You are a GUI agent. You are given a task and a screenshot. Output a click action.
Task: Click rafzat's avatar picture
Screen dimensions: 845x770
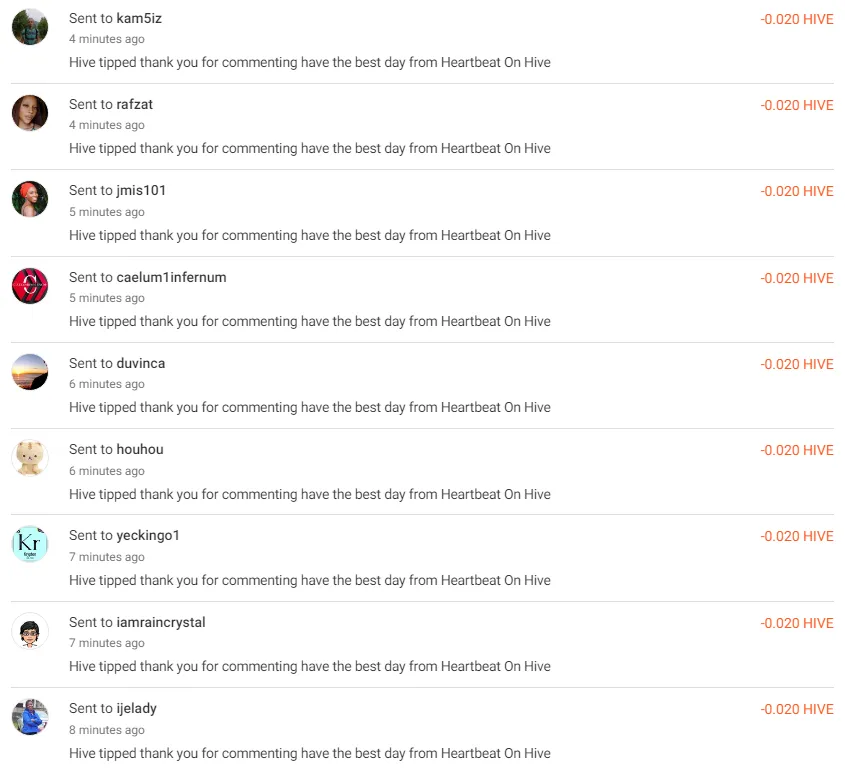click(x=30, y=113)
